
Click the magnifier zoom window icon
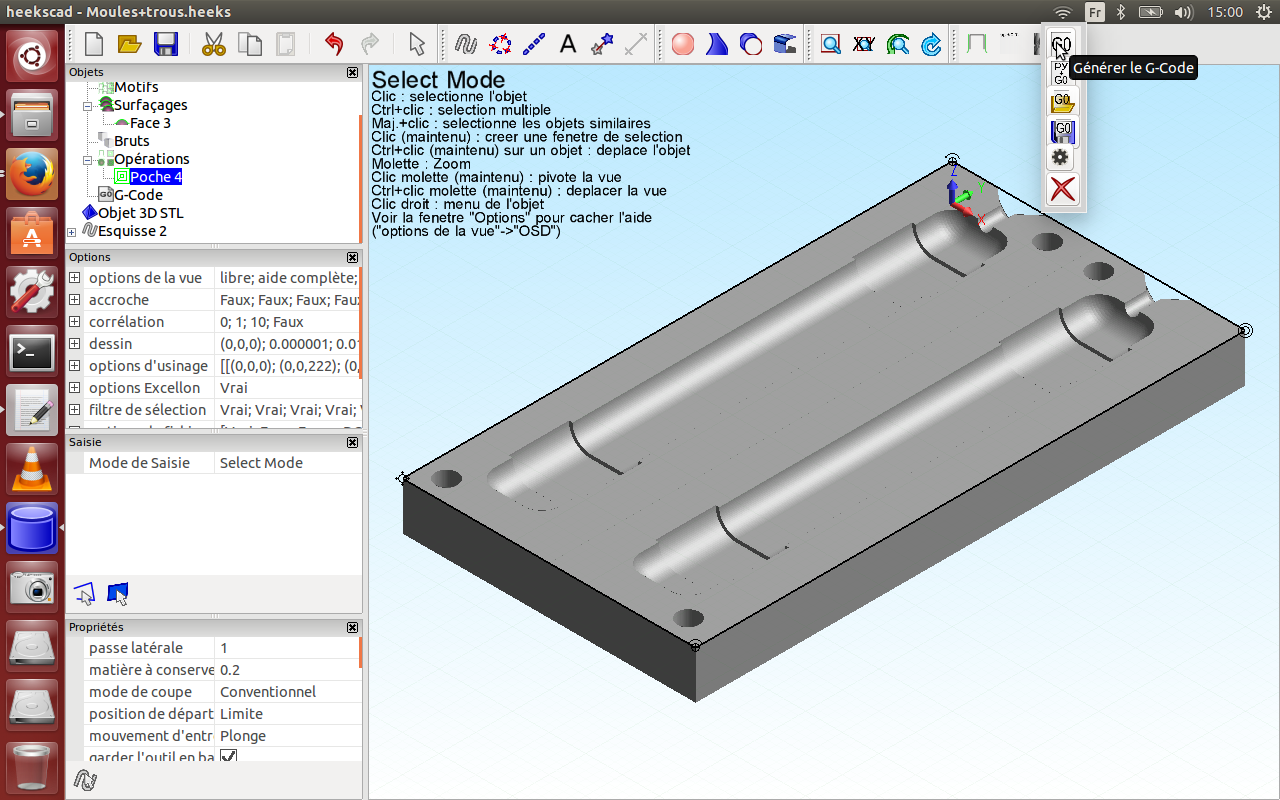pos(830,44)
